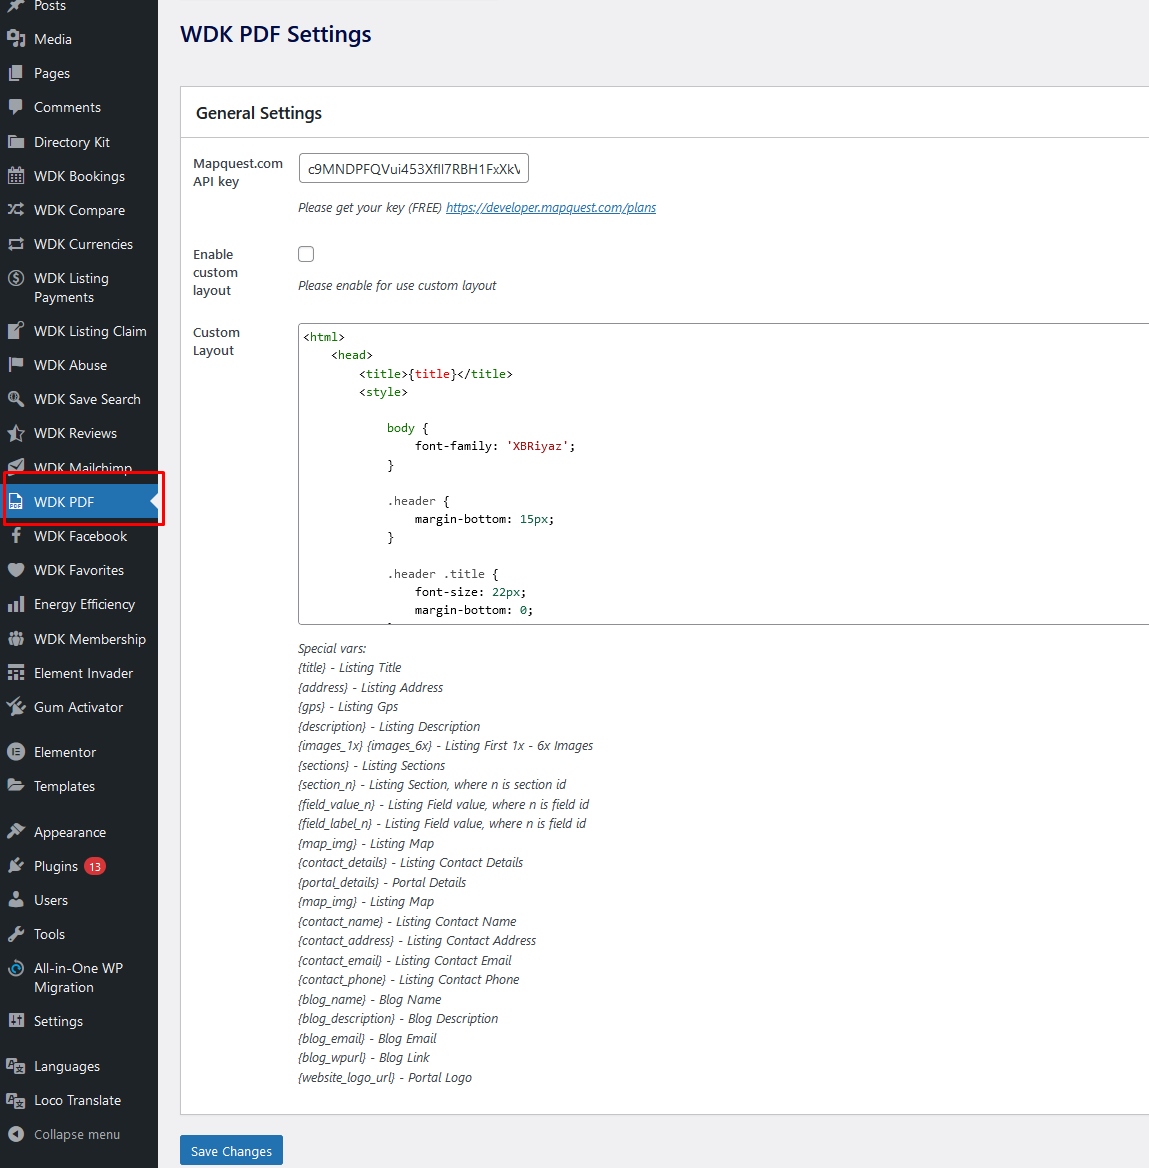Click the Media sidebar icon

(16, 39)
